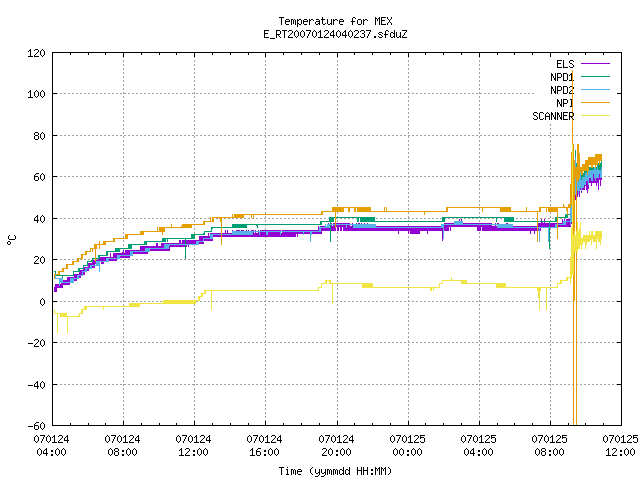Image resolution: width=640 pixels, height=480 pixels.
Task: Click the SCANNER legend label
Action: click(553, 116)
